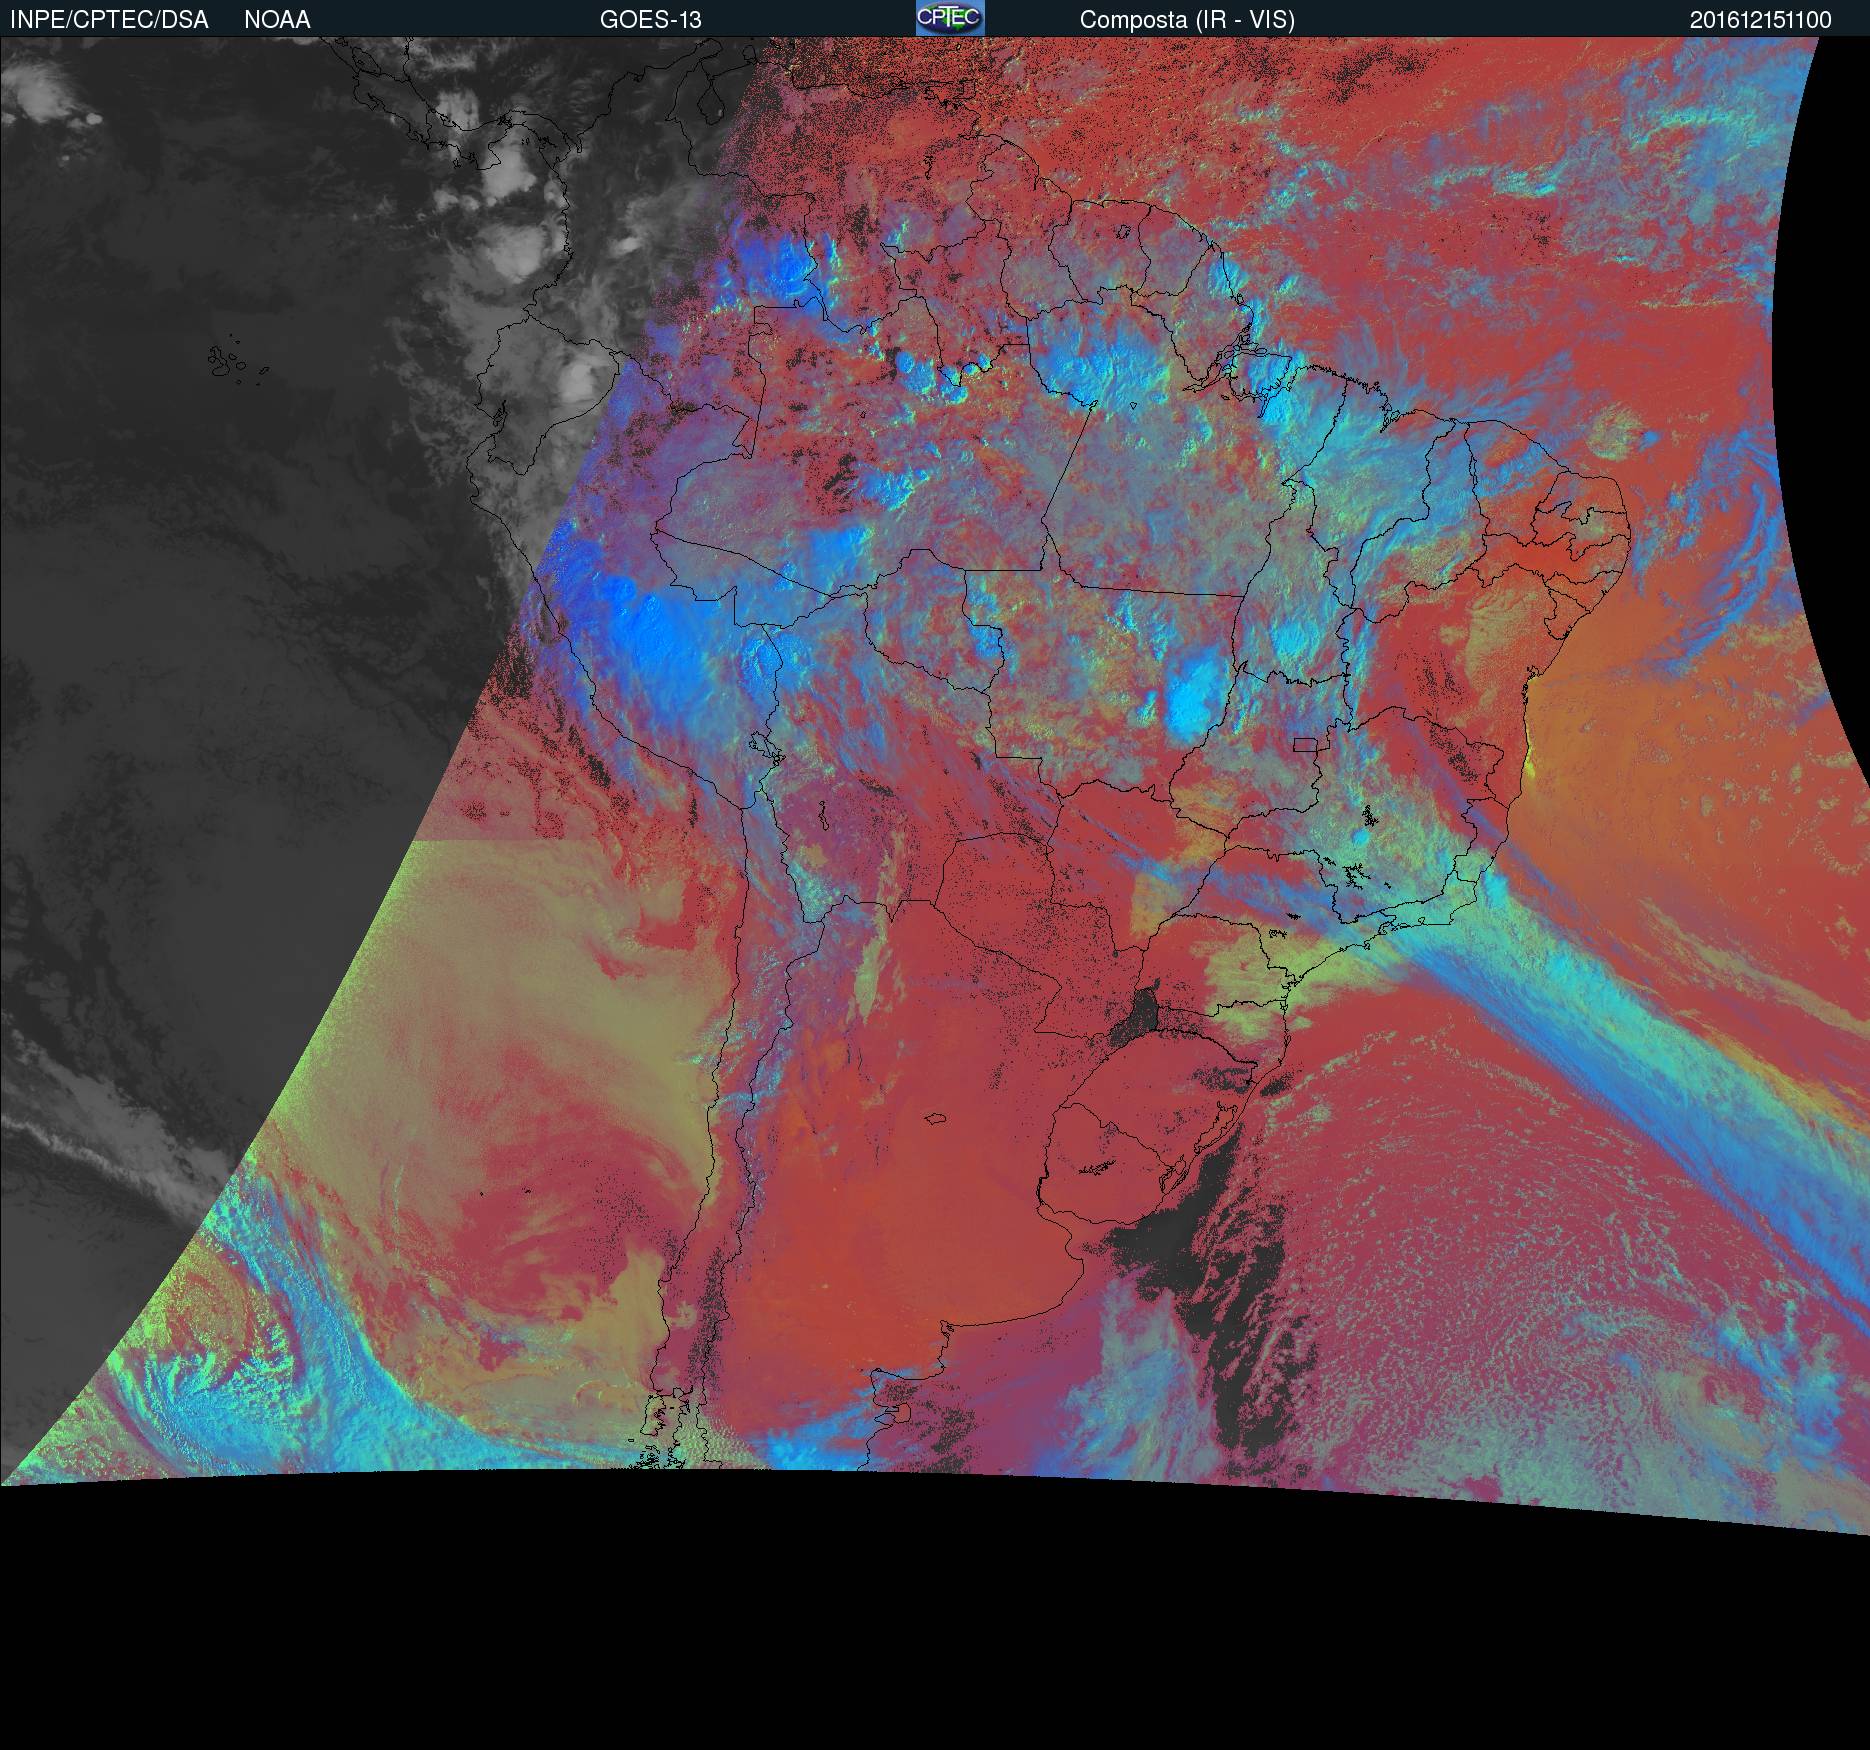Select the 201612151100 timestamp text
The height and width of the screenshot is (1750, 1870).
(x=1760, y=19)
